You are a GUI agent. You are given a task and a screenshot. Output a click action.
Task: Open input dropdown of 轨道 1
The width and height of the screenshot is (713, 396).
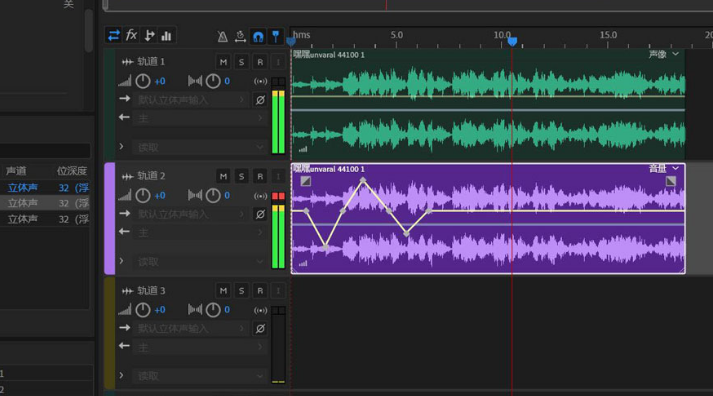click(x=191, y=100)
